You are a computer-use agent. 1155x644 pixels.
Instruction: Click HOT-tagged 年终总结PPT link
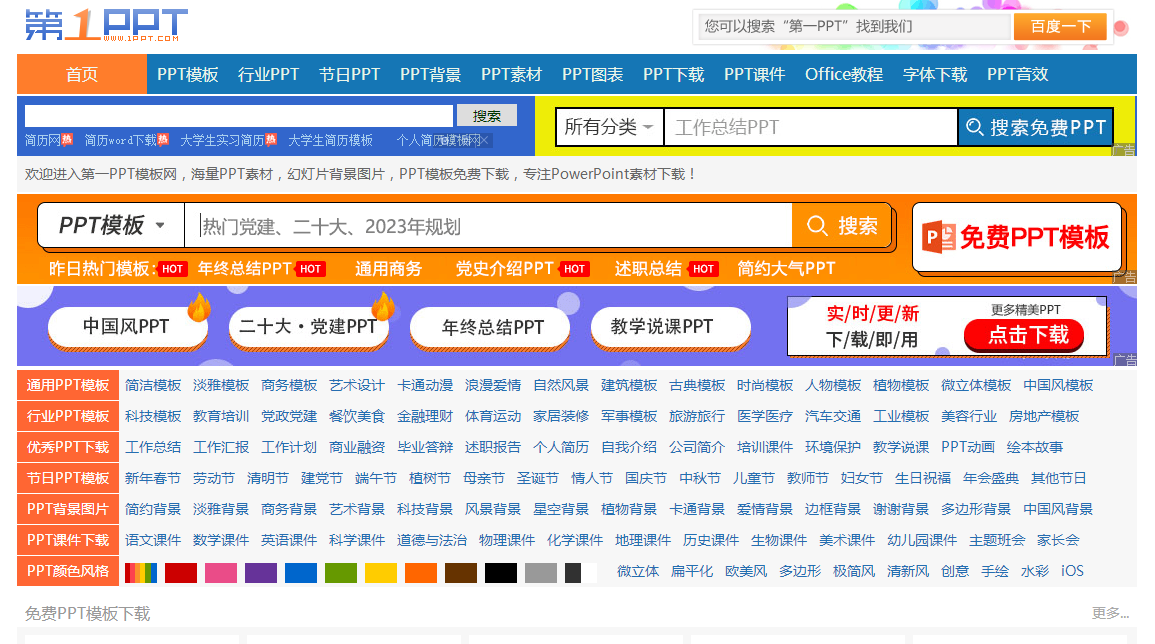[x=245, y=268]
